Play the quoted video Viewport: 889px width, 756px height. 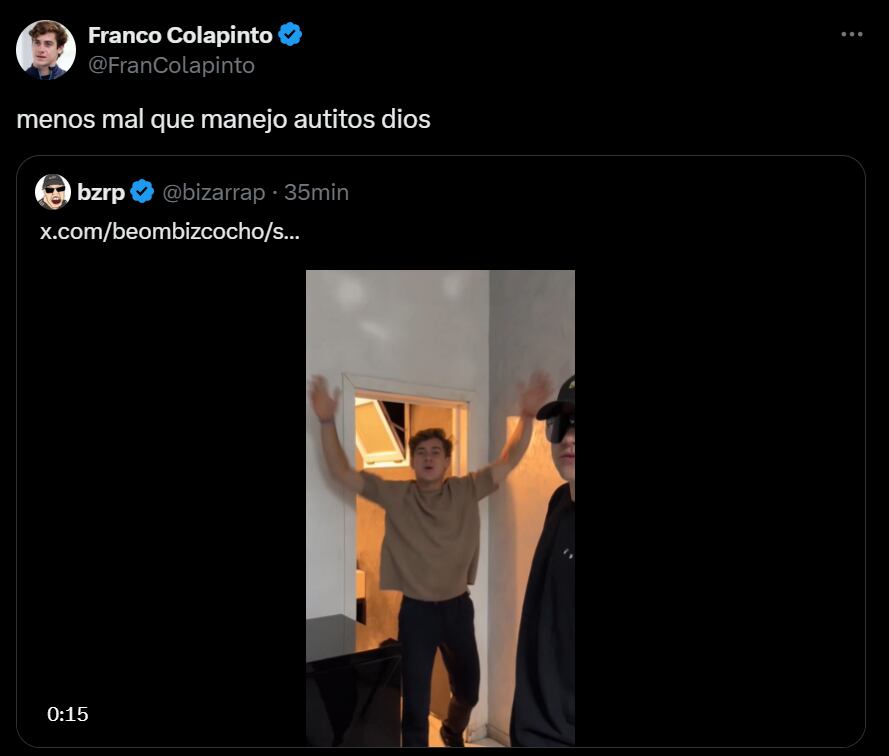click(441, 508)
